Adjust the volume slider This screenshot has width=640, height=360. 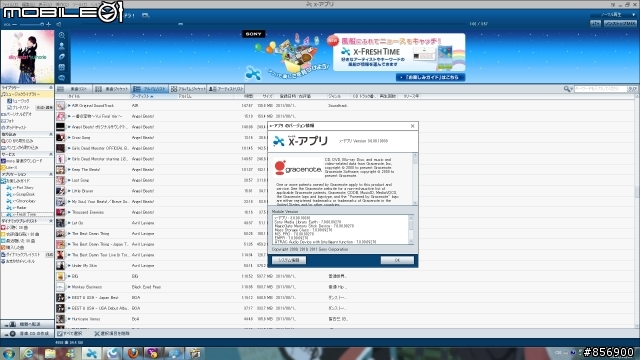pos(32,24)
